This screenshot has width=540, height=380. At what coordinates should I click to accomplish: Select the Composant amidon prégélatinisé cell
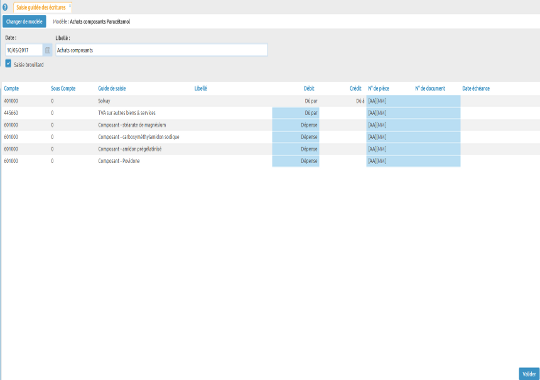click(x=130, y=149)
